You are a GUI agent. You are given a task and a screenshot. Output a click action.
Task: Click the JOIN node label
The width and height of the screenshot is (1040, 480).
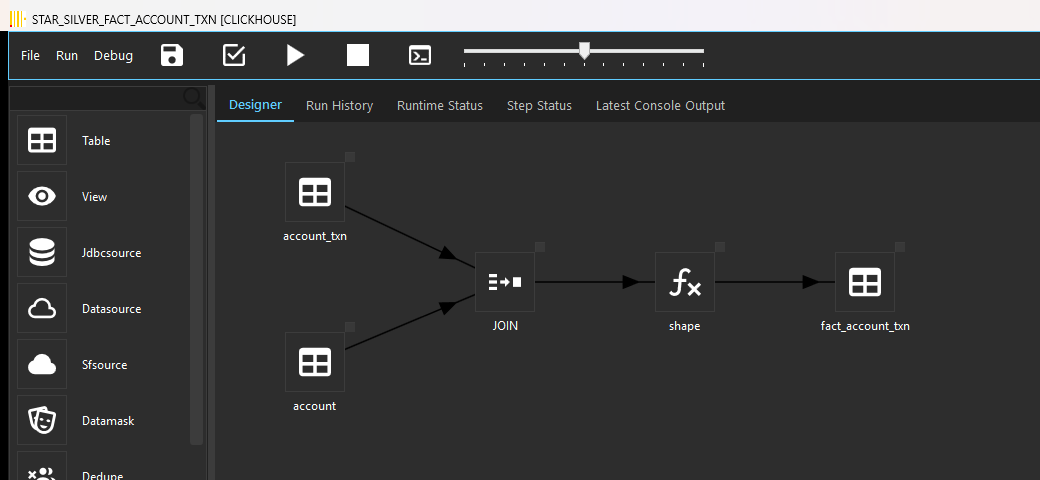tap(505, 326)
